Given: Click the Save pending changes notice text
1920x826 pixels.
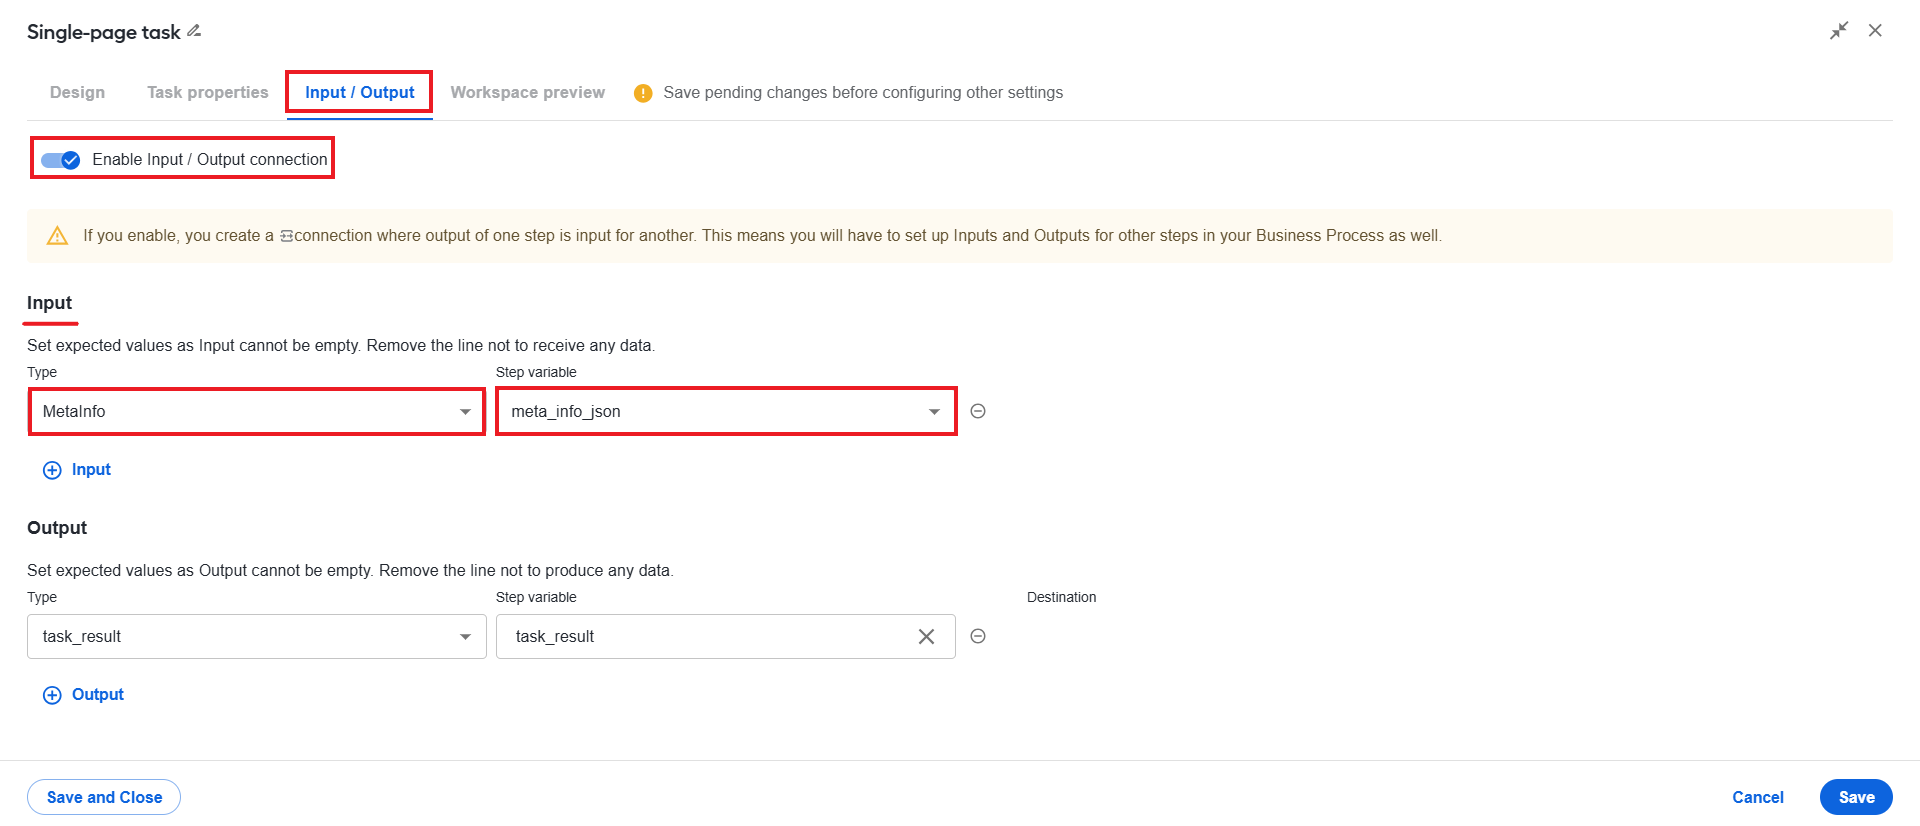Looking at the screenshot, I should click(x=863, y=92).
